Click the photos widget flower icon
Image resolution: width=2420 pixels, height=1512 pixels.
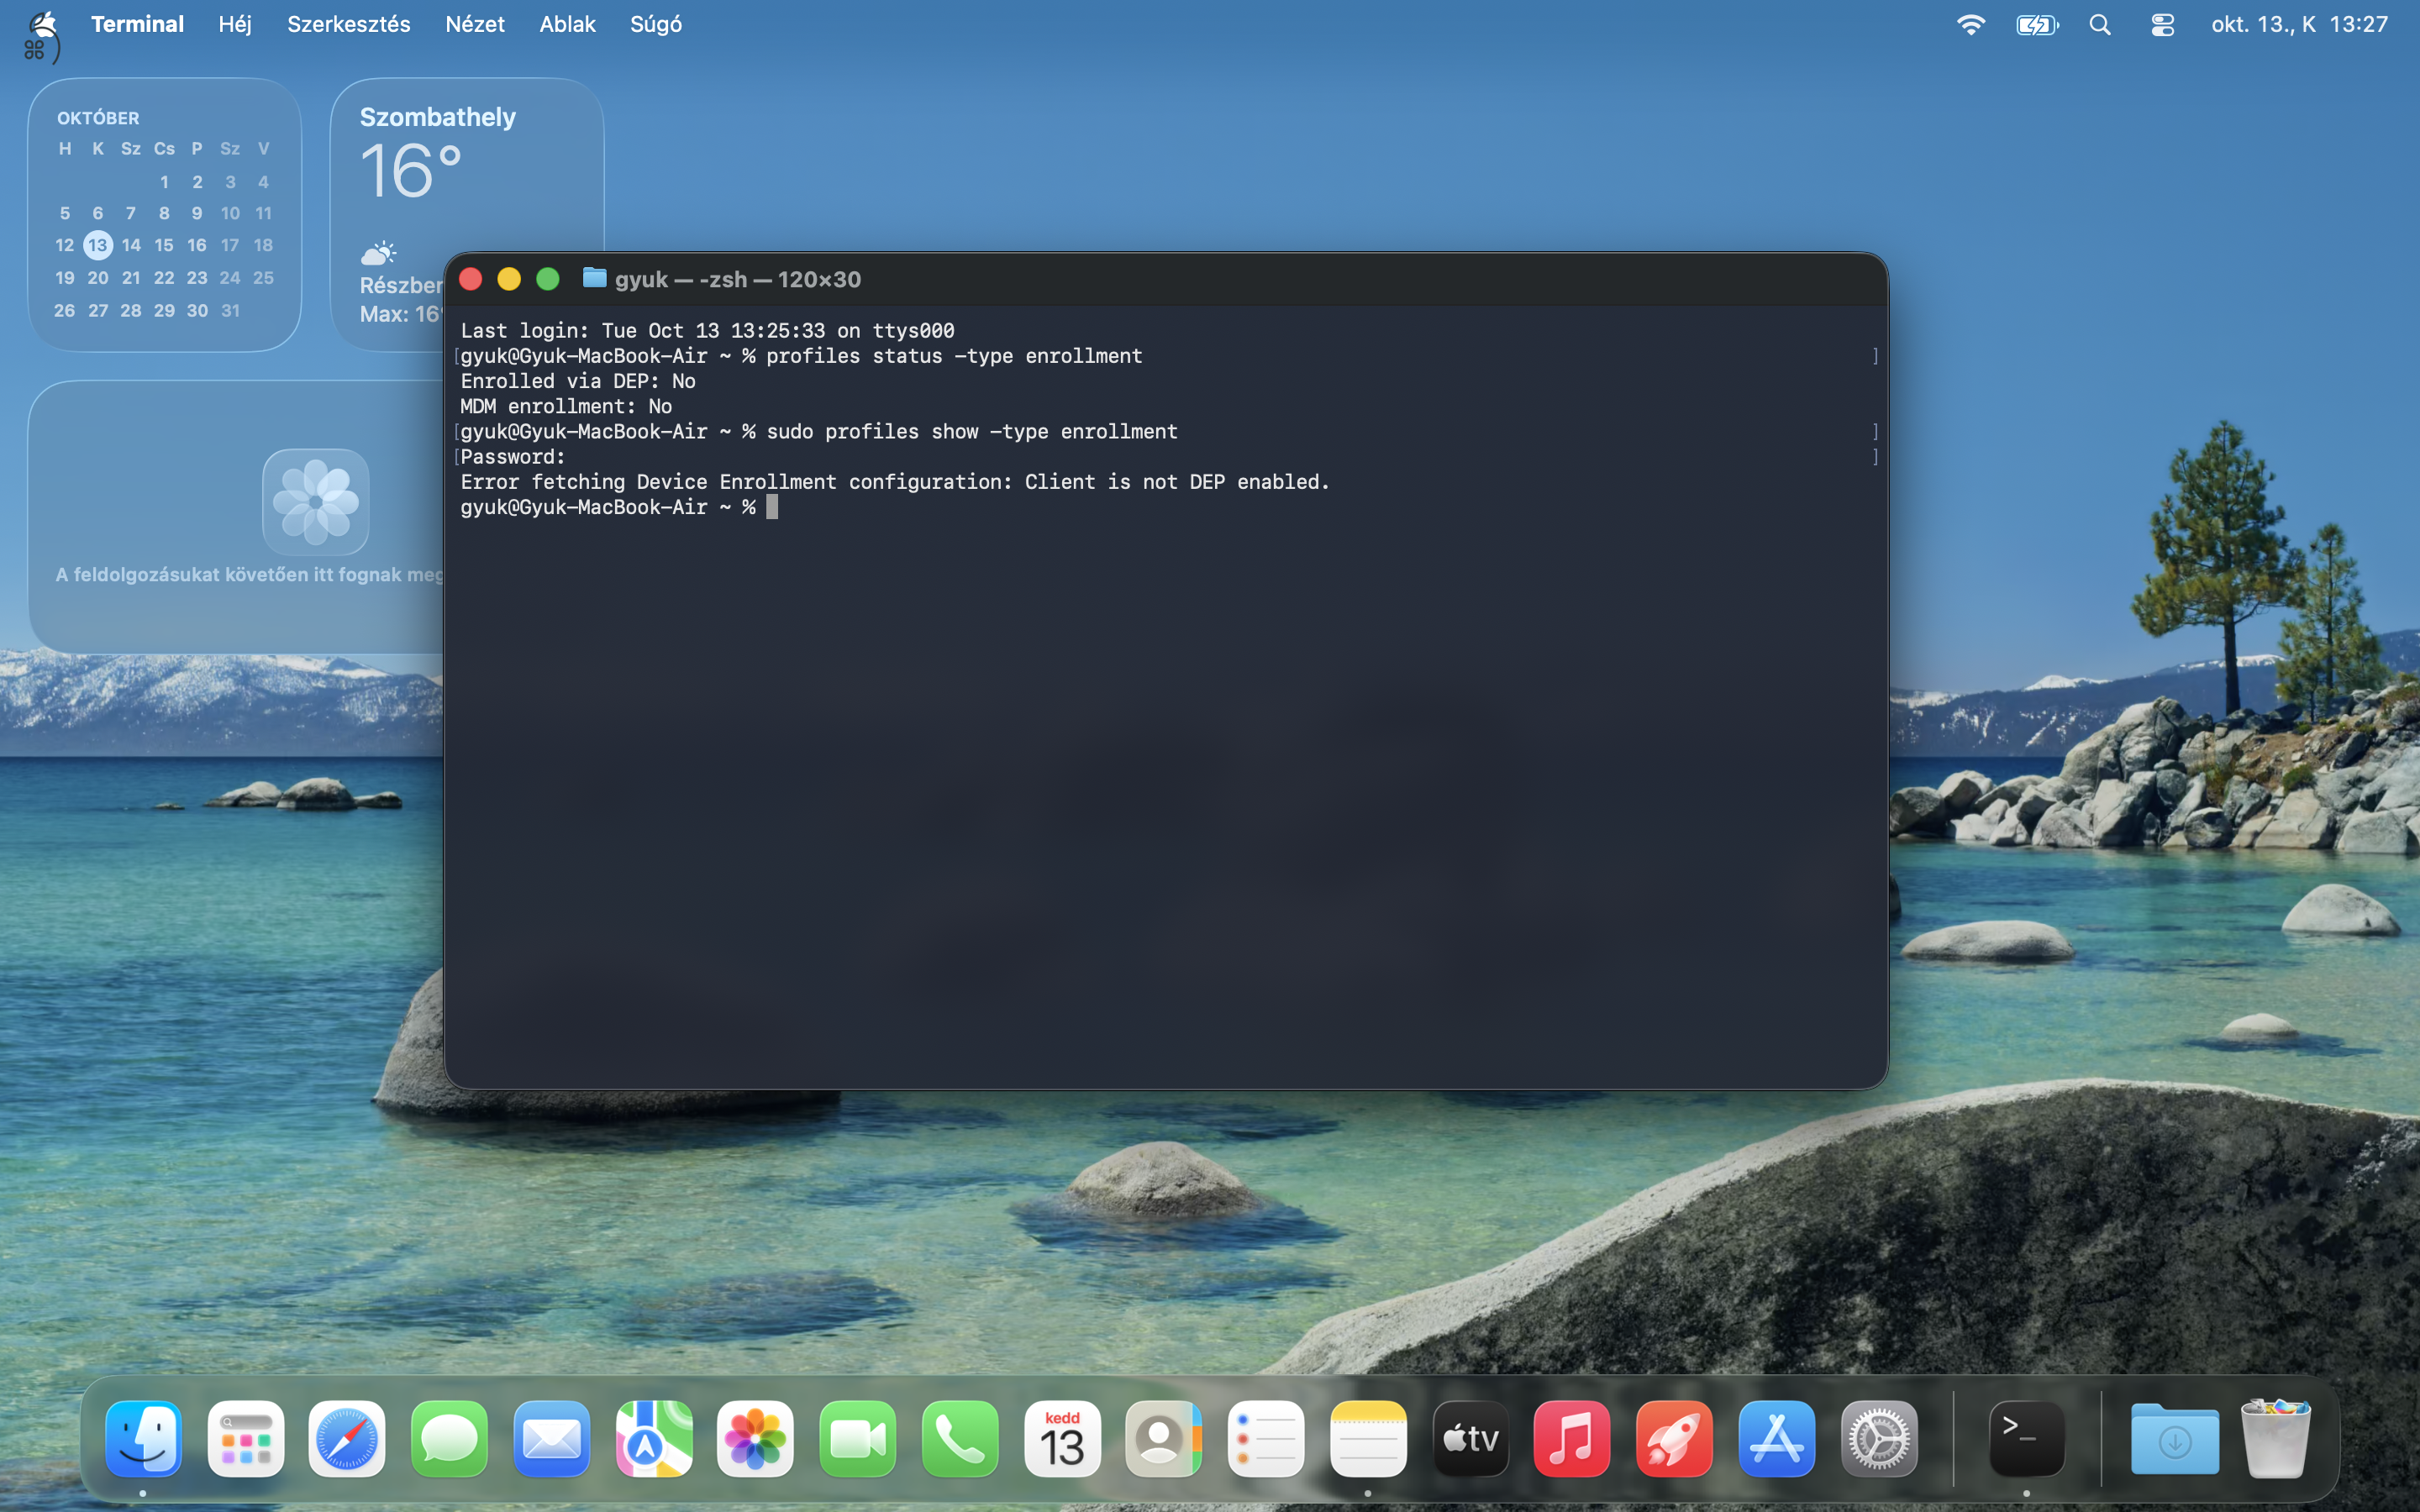pyautogui.click(x=316, y=502)
